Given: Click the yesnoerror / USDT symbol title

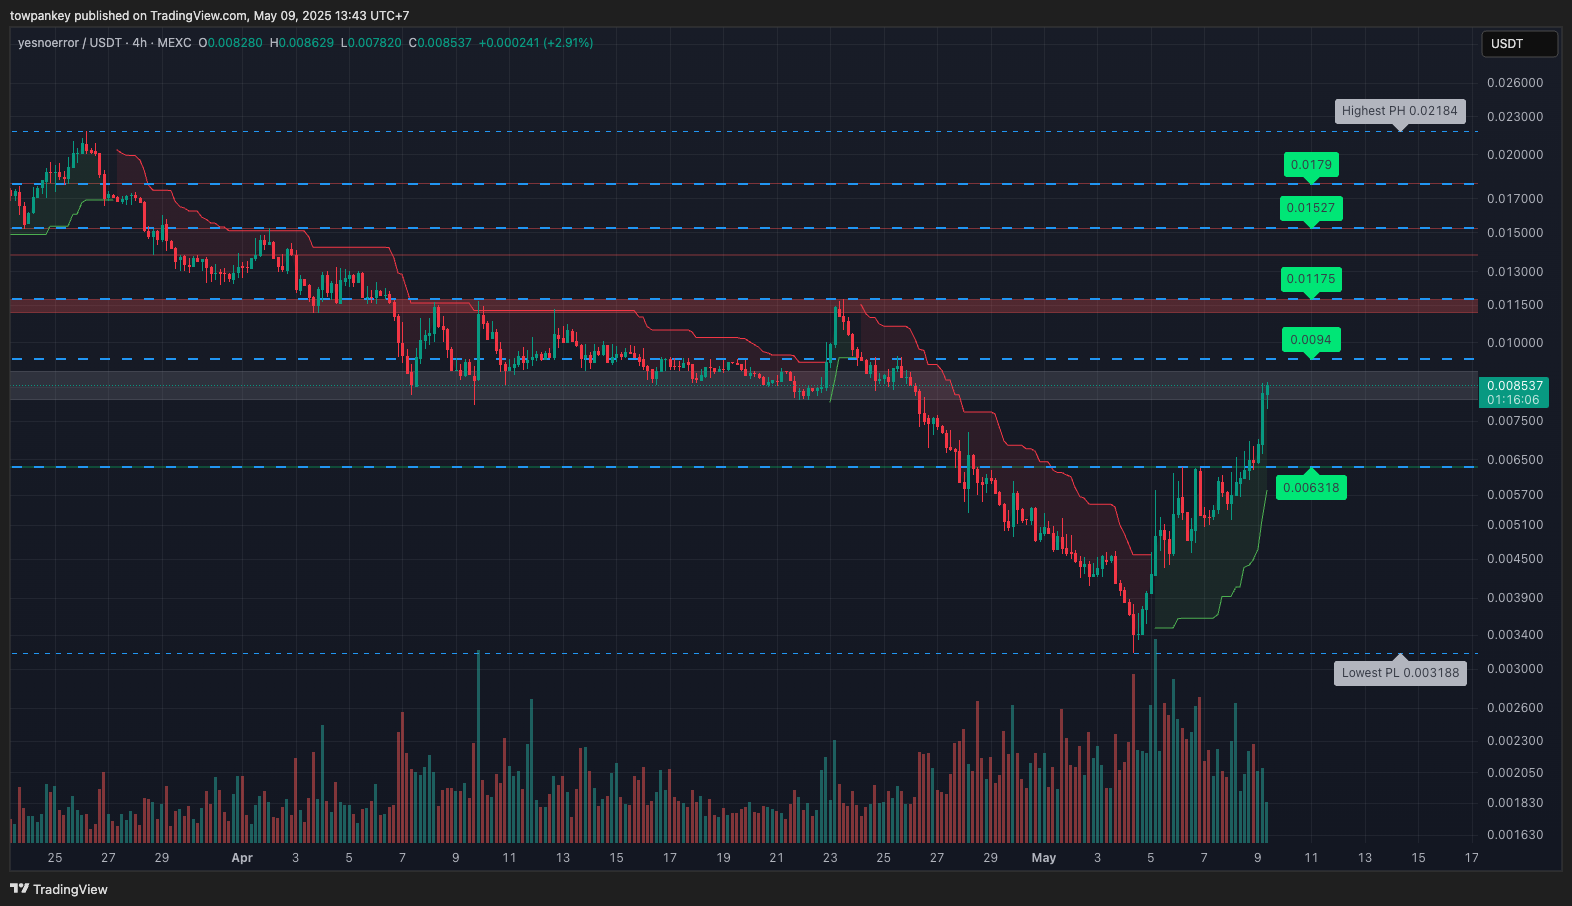Looking at the screenshot, I should point(69,43).
